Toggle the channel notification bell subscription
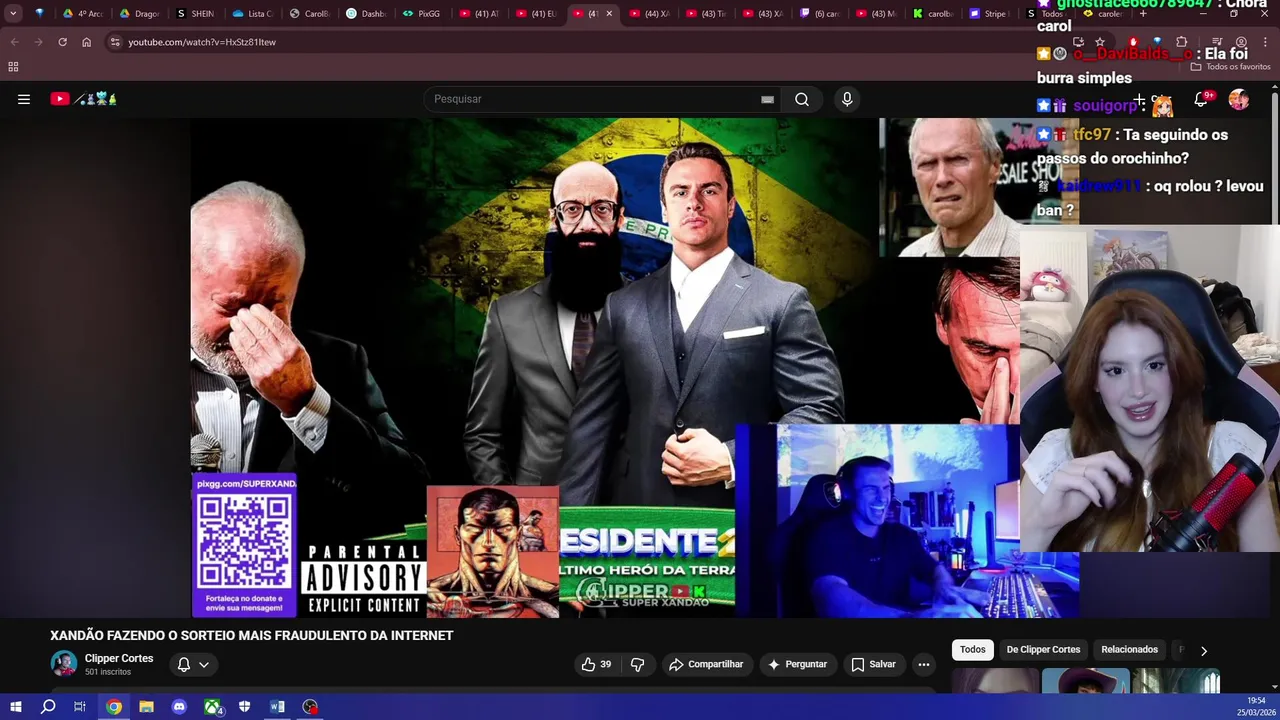Viewport: 1280px width, 720px height. 184,664
